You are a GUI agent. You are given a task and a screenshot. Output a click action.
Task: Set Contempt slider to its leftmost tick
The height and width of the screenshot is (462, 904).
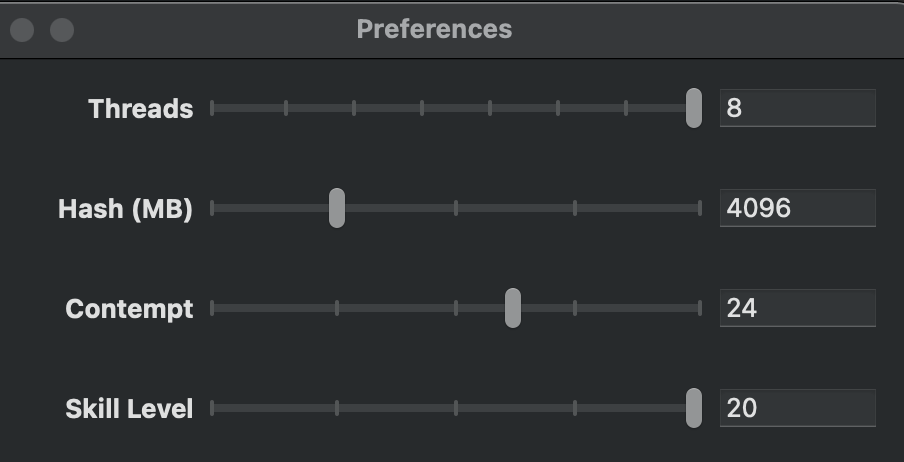tap(212, 308)
